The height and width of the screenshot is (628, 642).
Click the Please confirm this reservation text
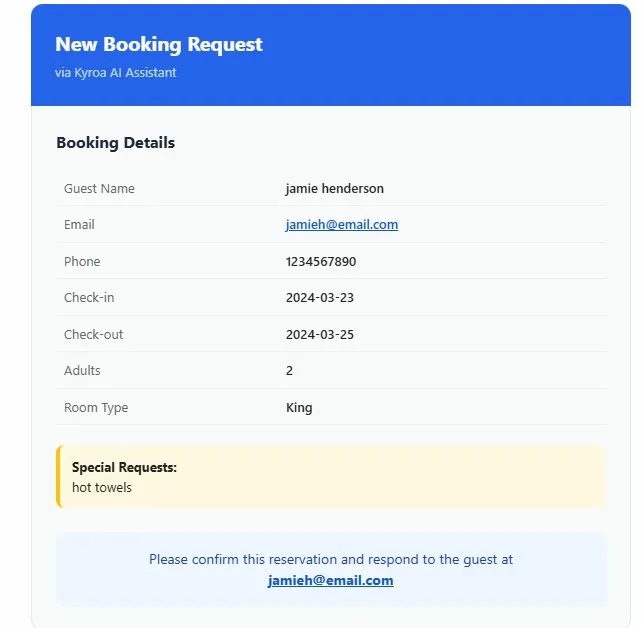click(330, 560)
